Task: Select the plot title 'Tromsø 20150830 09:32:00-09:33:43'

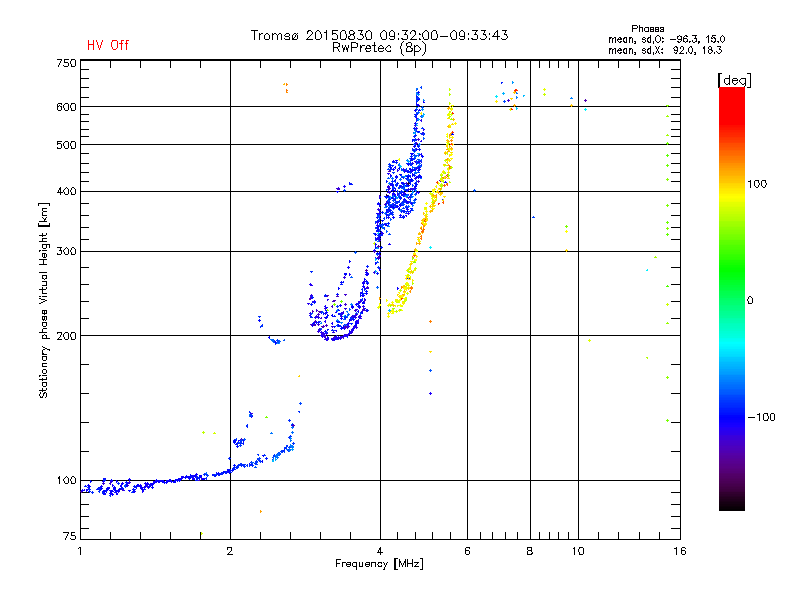Action: coord(379,35)
